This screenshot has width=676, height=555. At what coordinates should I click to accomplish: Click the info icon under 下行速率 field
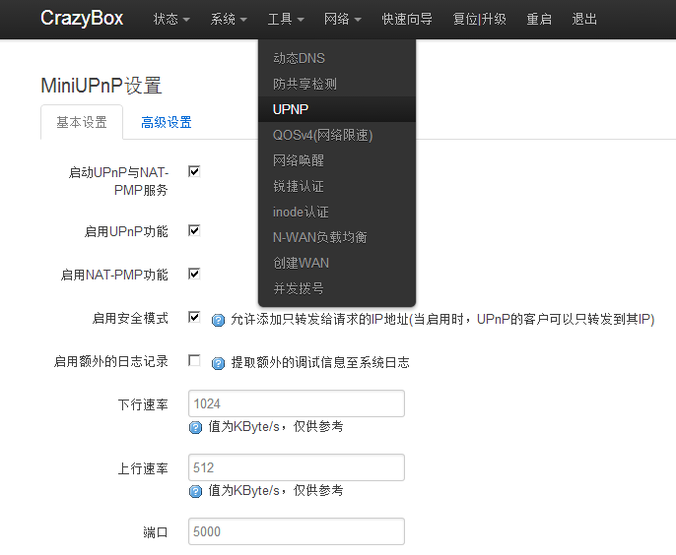click(x=196, y=427)
